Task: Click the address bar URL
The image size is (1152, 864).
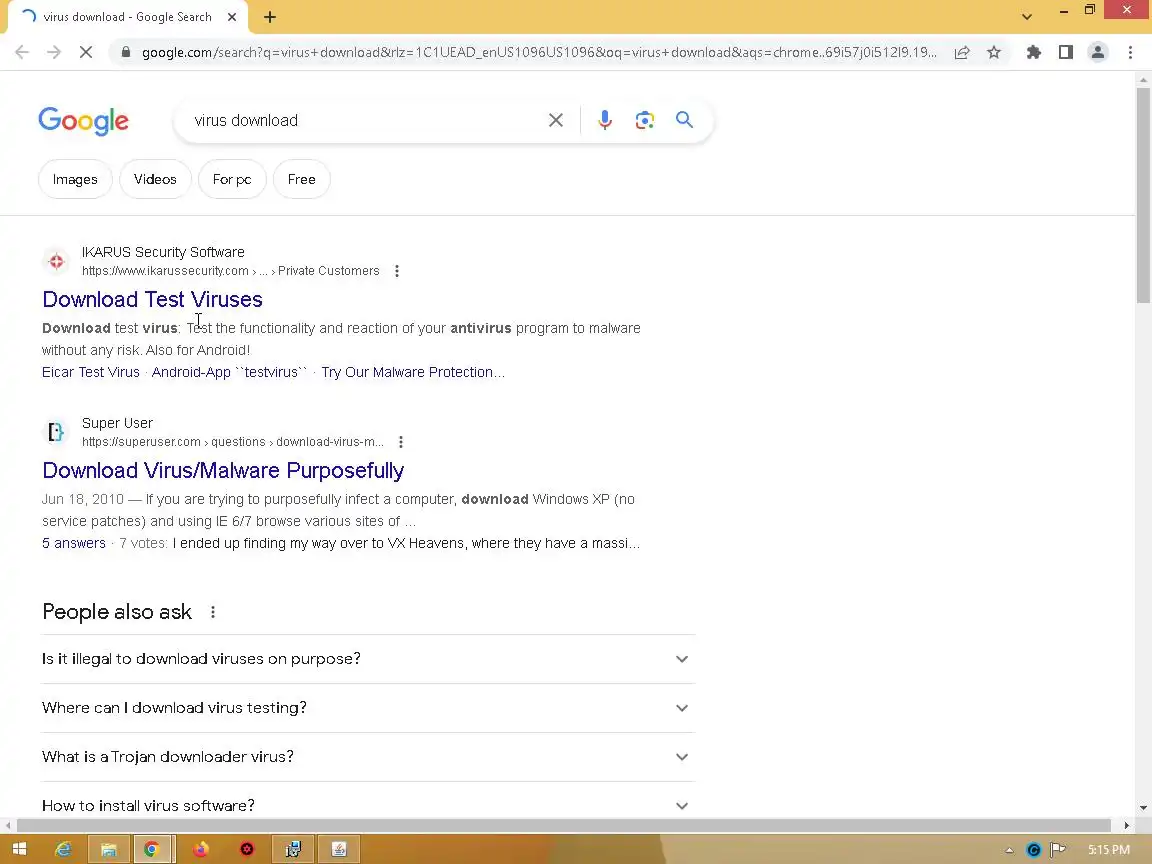Action: coord(539,52)
